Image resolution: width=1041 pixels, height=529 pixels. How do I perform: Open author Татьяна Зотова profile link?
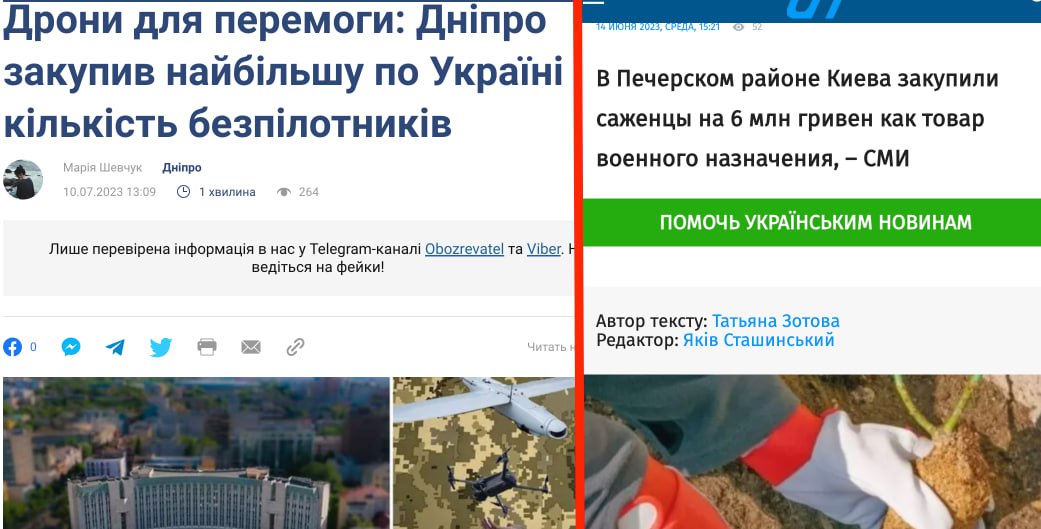[x=775, y=321]
